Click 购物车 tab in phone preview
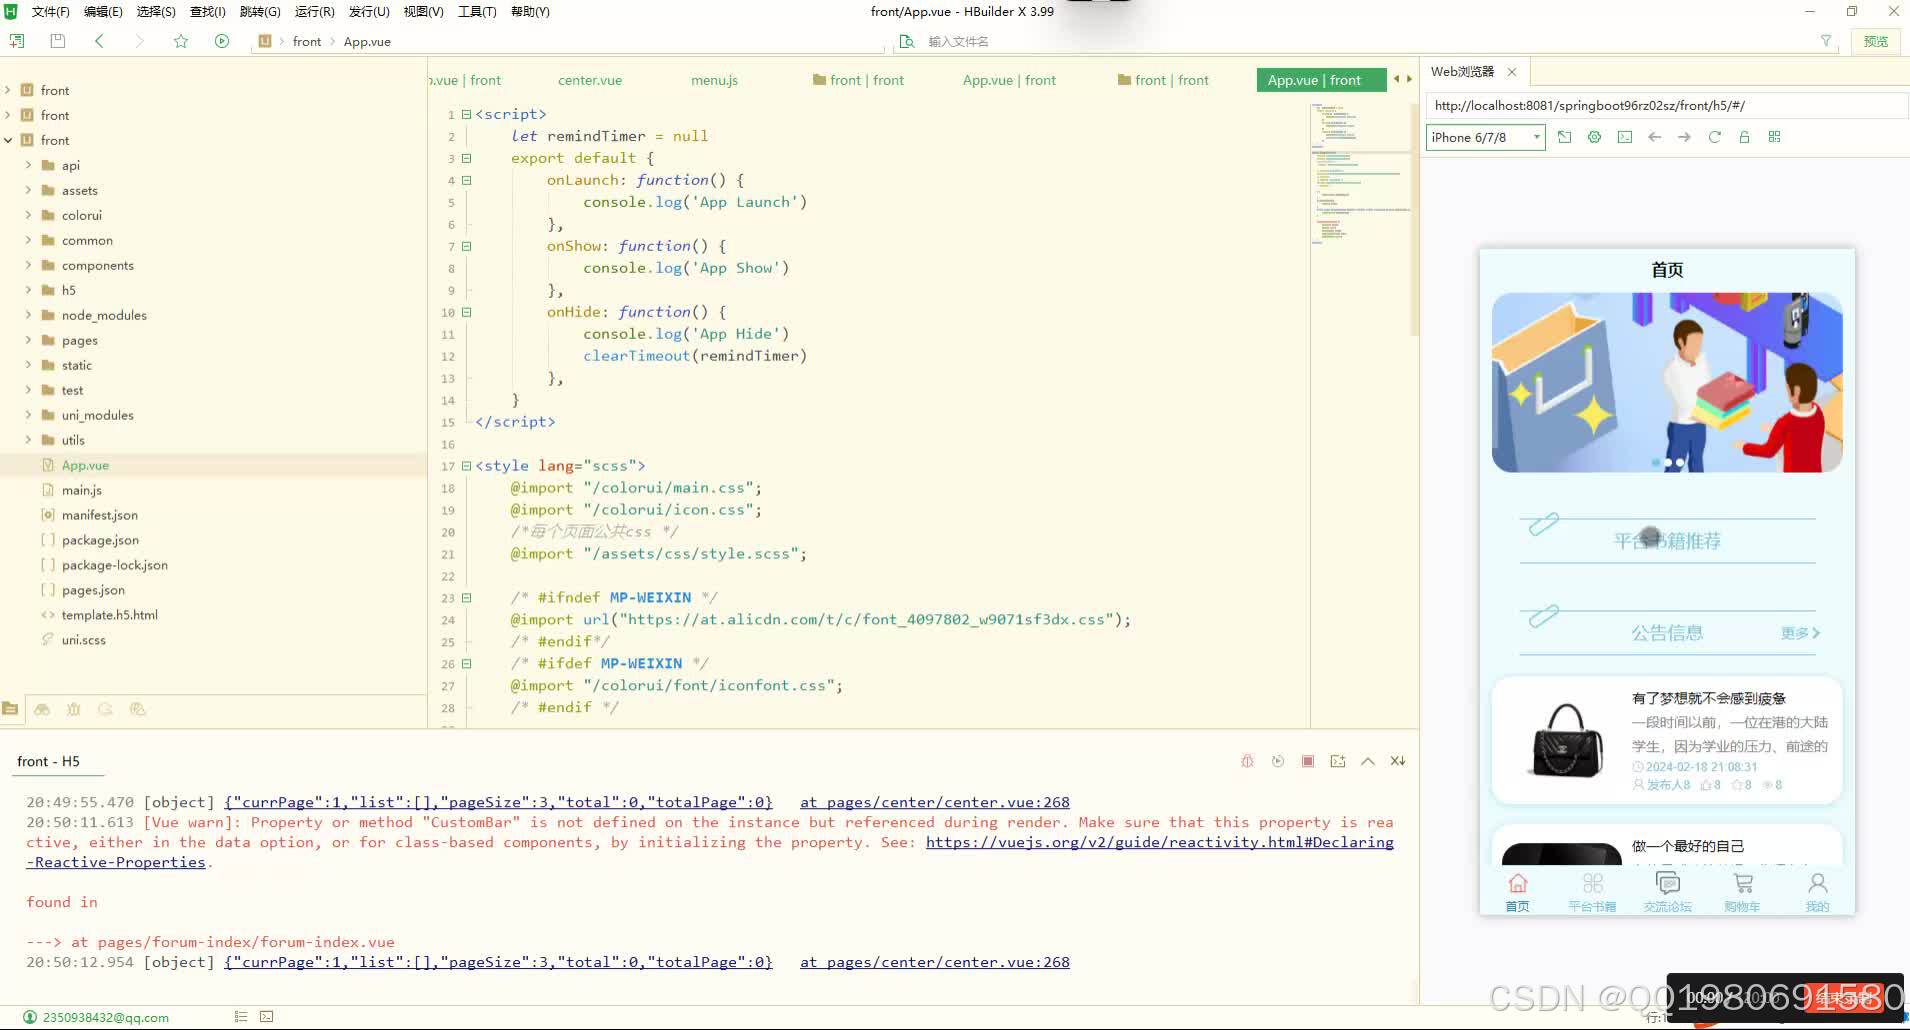The height and width of the screenshot is (1030, 1910). tap(1742, 892)
